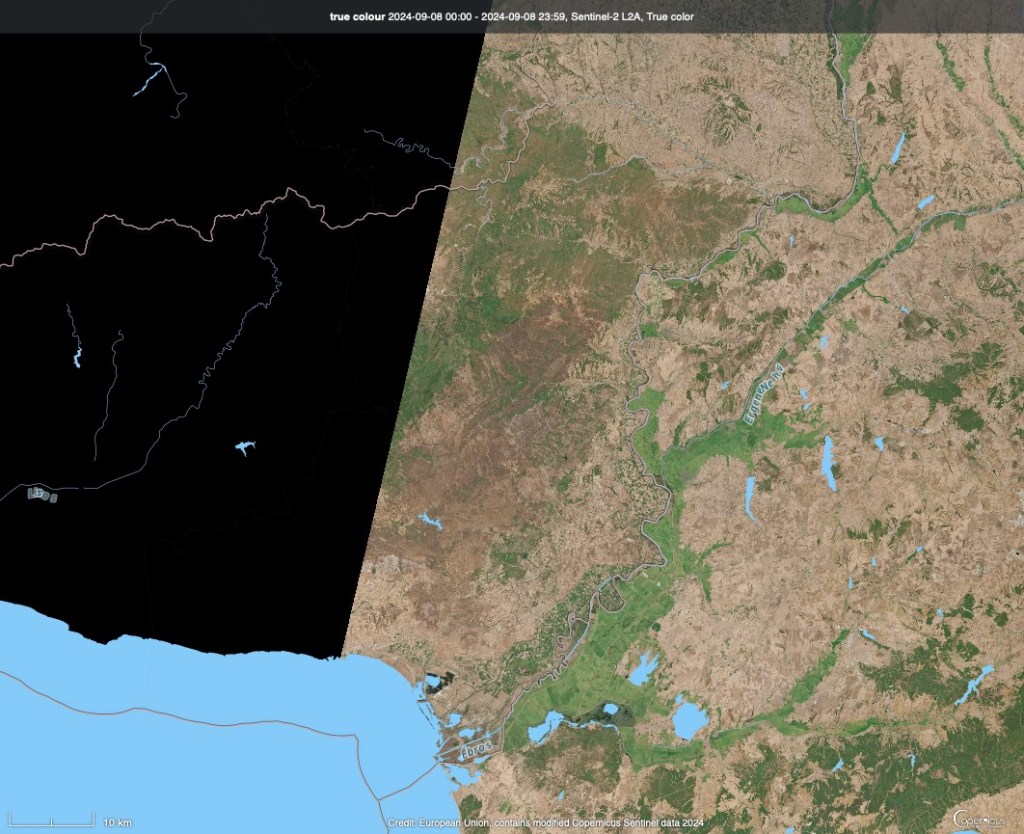The width and height of the screenshot is (1024, 834).
Task: Click the small lake in the black no-data area
Action: point(244,449)
